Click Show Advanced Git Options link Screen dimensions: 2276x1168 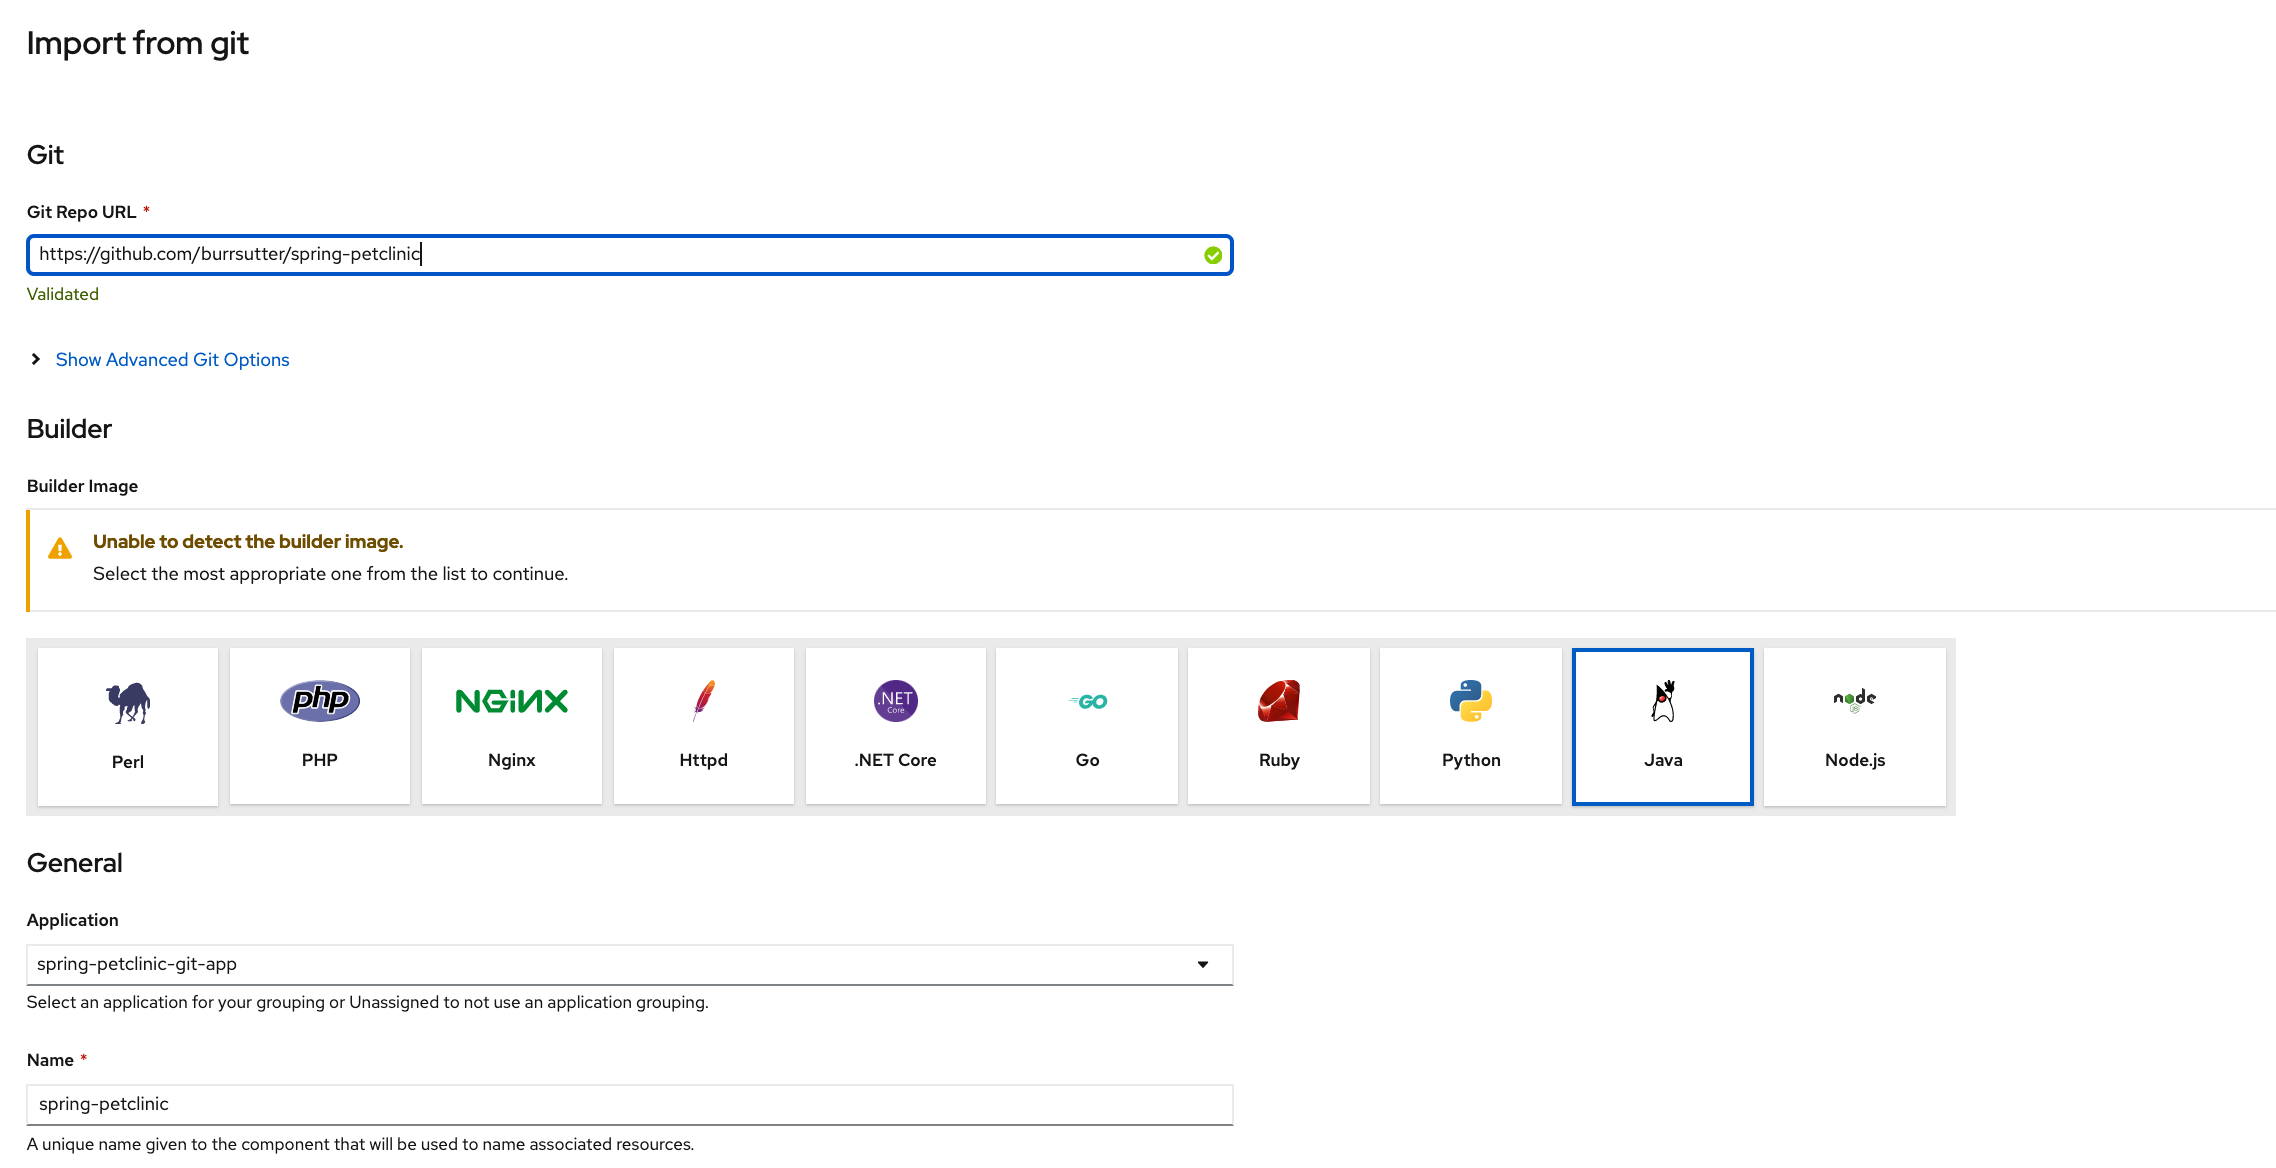tap(172, 360)
